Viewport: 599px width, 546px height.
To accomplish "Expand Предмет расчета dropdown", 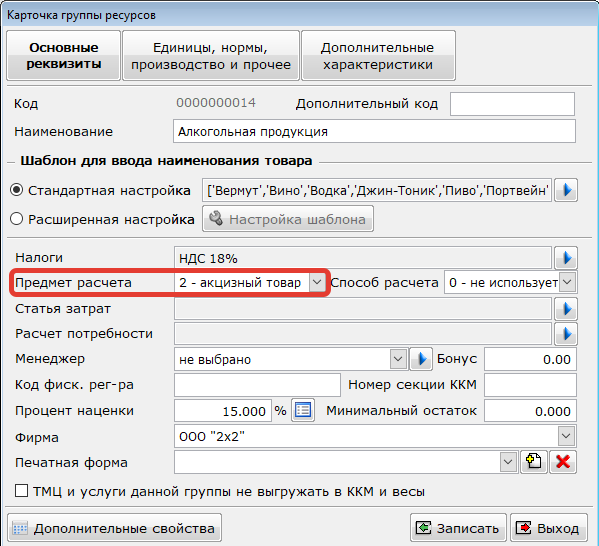I will (x=317, y=282).
